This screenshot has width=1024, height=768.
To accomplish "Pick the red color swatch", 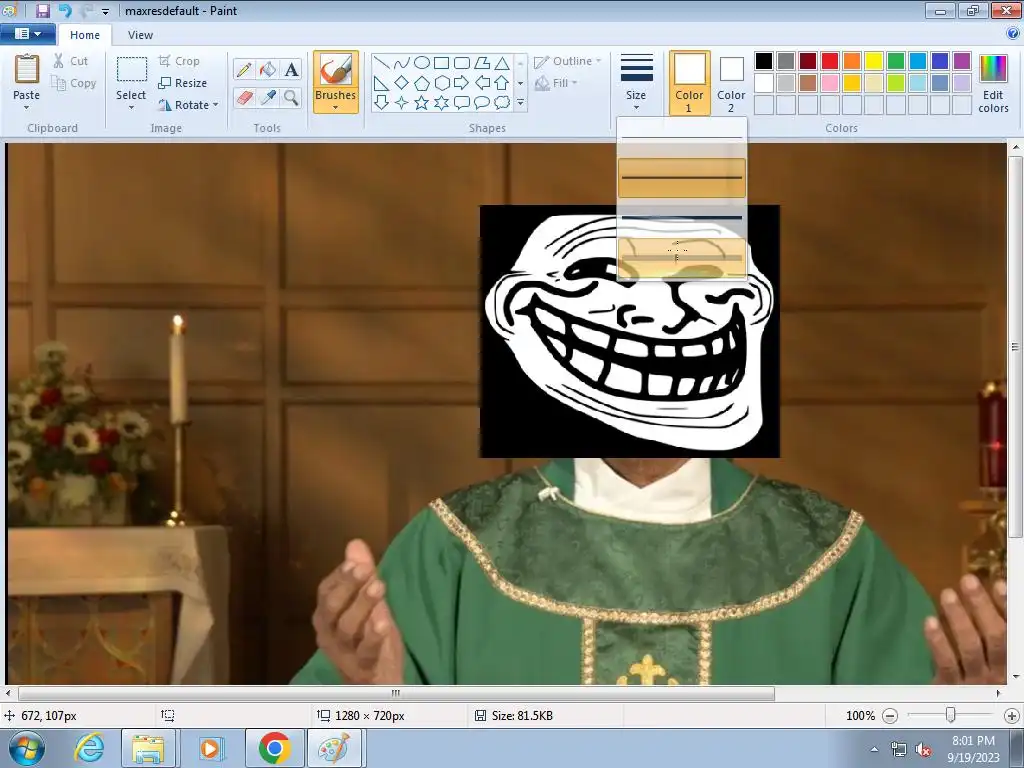I will [829, 61].
